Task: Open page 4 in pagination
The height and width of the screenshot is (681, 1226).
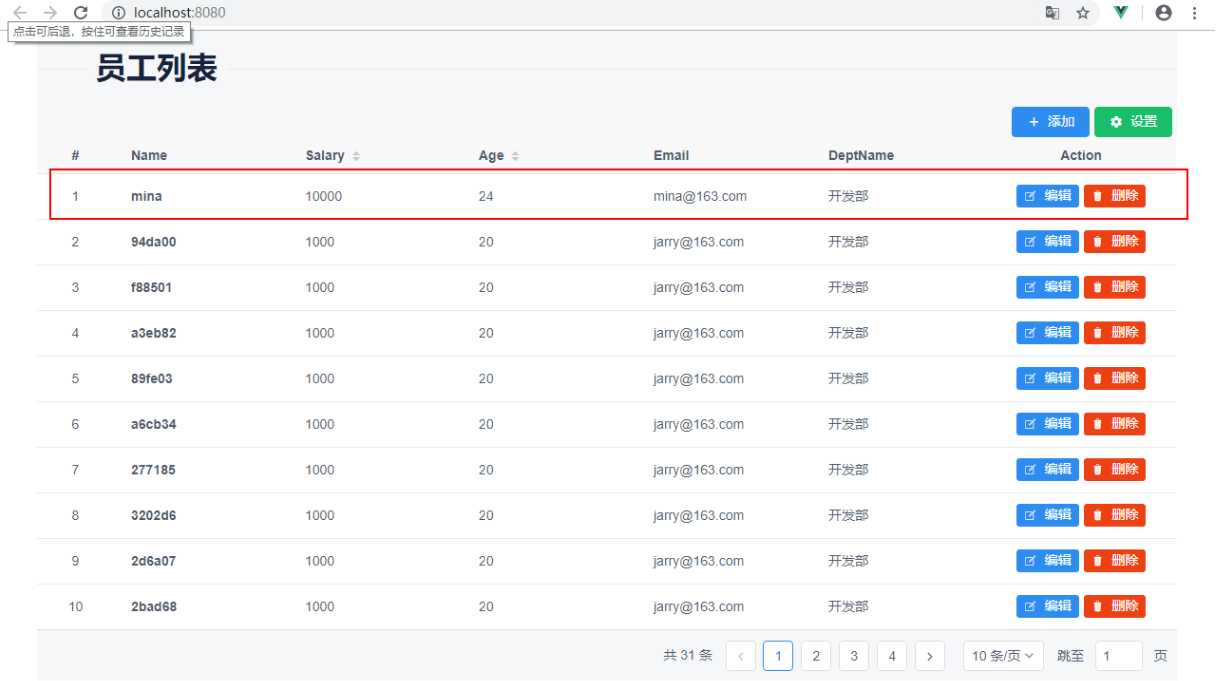Action: pos(892,656)
